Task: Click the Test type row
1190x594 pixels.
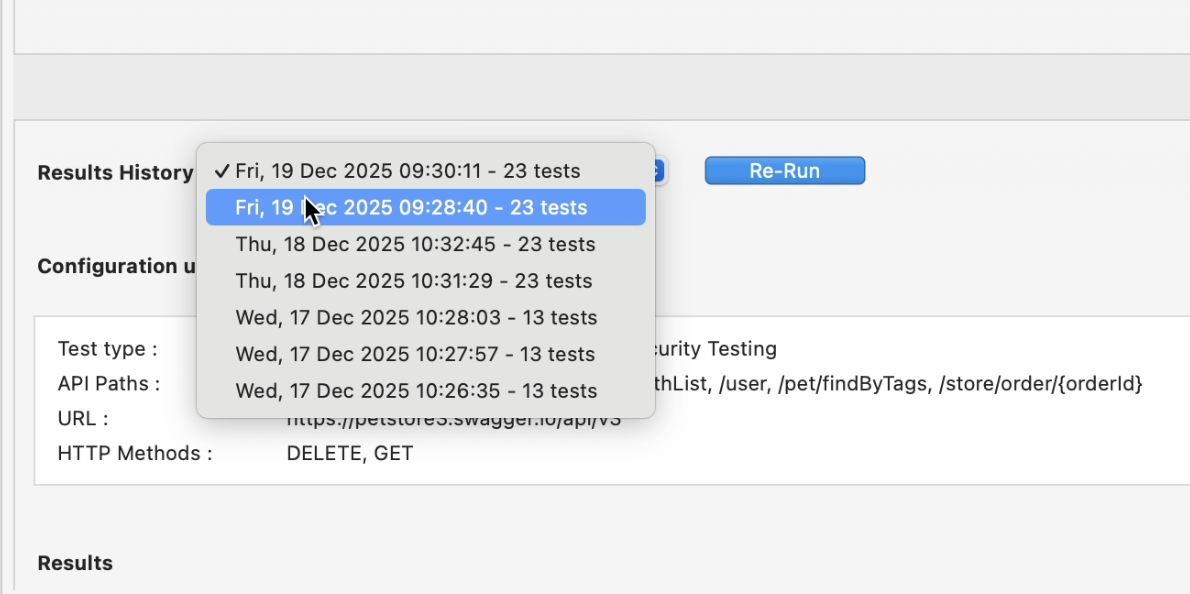Action: pos(106,349)
